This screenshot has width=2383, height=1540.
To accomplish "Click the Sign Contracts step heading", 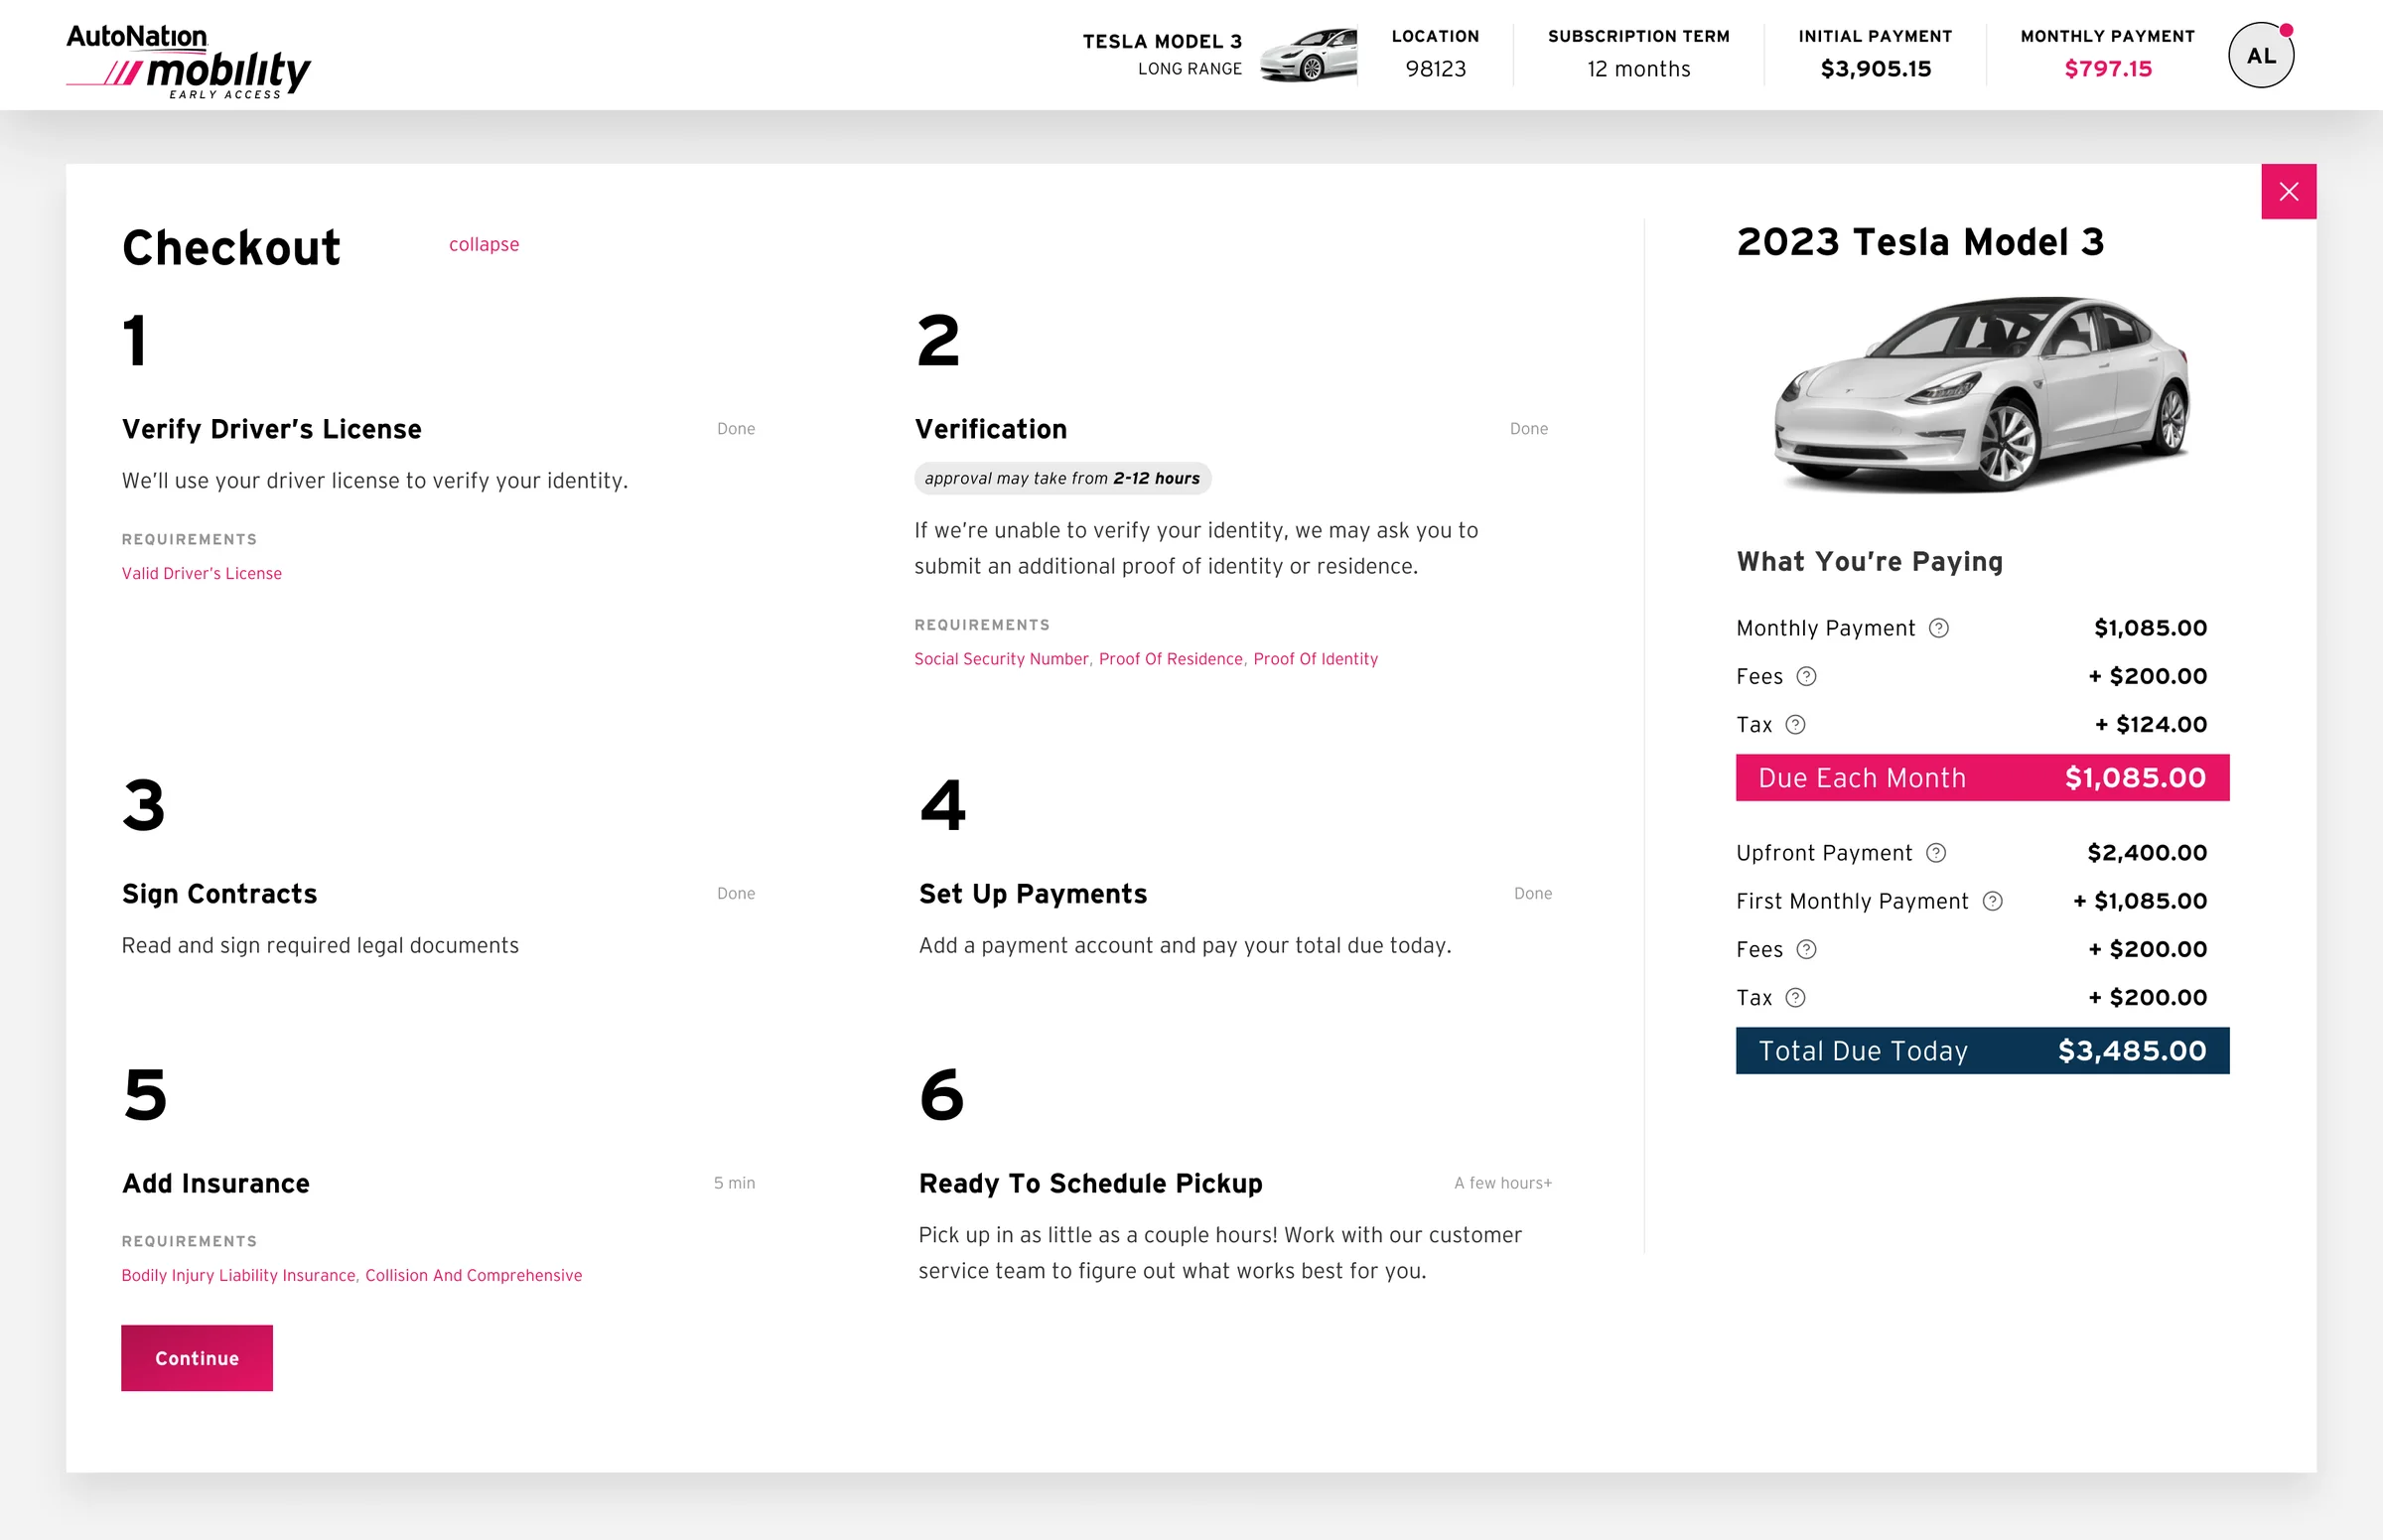I will pos(220,894).
